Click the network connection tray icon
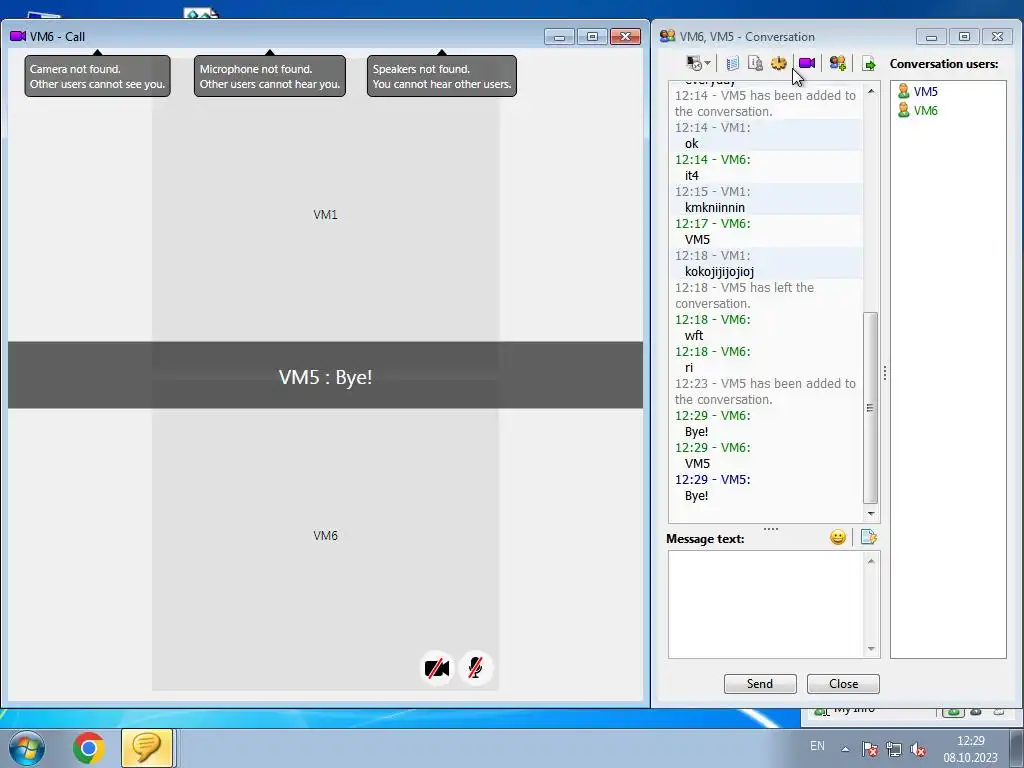The image size is (1024, 768). [893, 749]
